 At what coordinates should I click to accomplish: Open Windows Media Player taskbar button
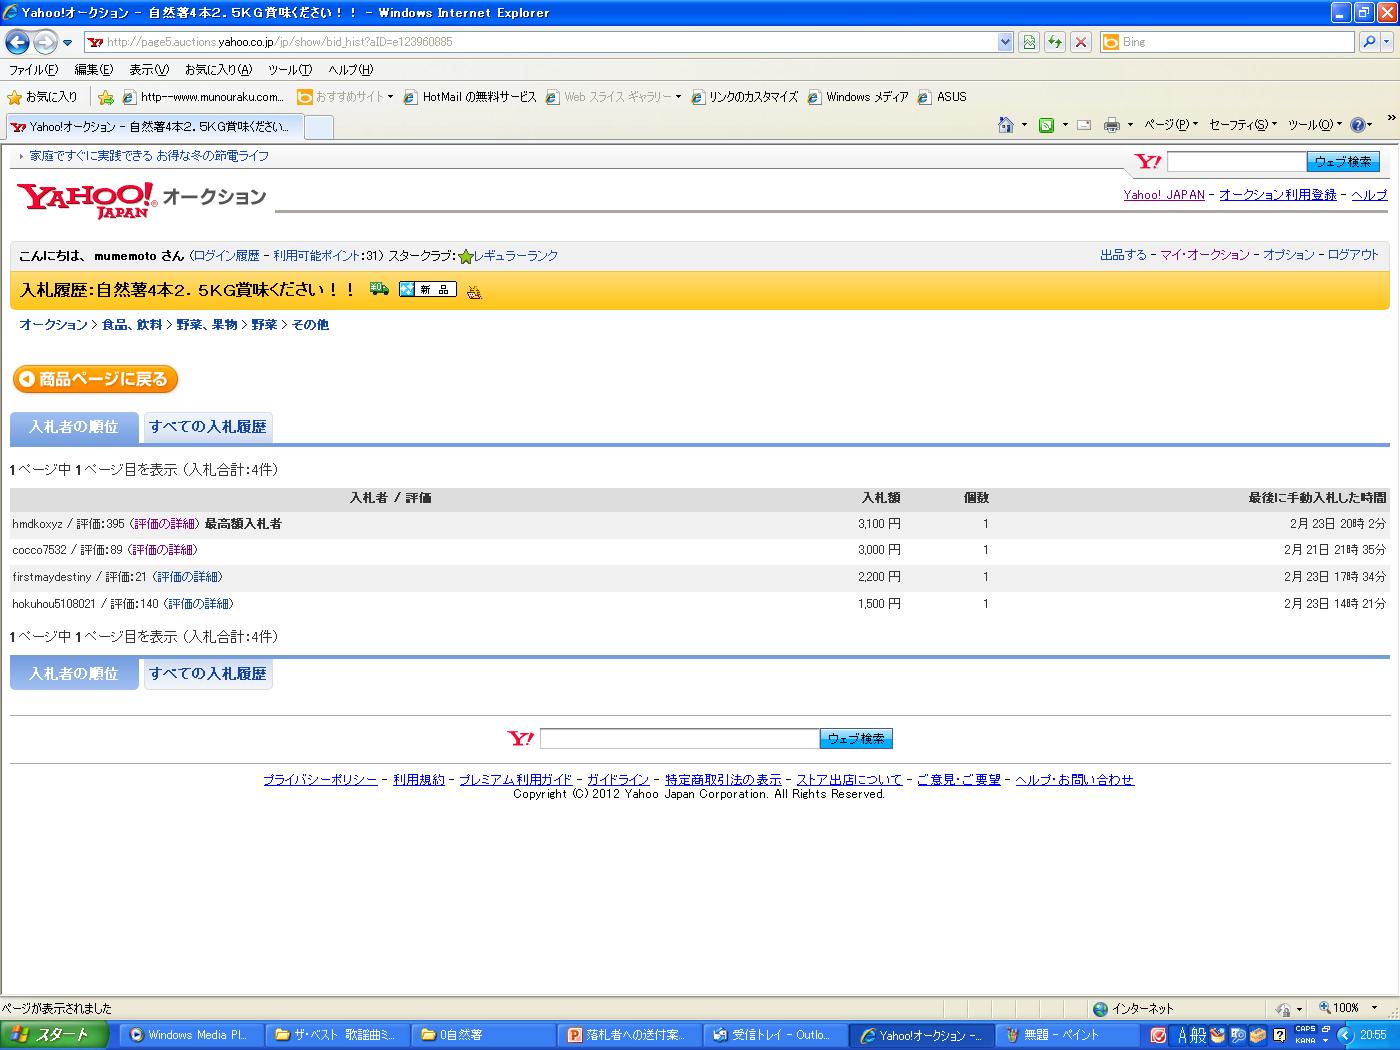pos(189,1035)
